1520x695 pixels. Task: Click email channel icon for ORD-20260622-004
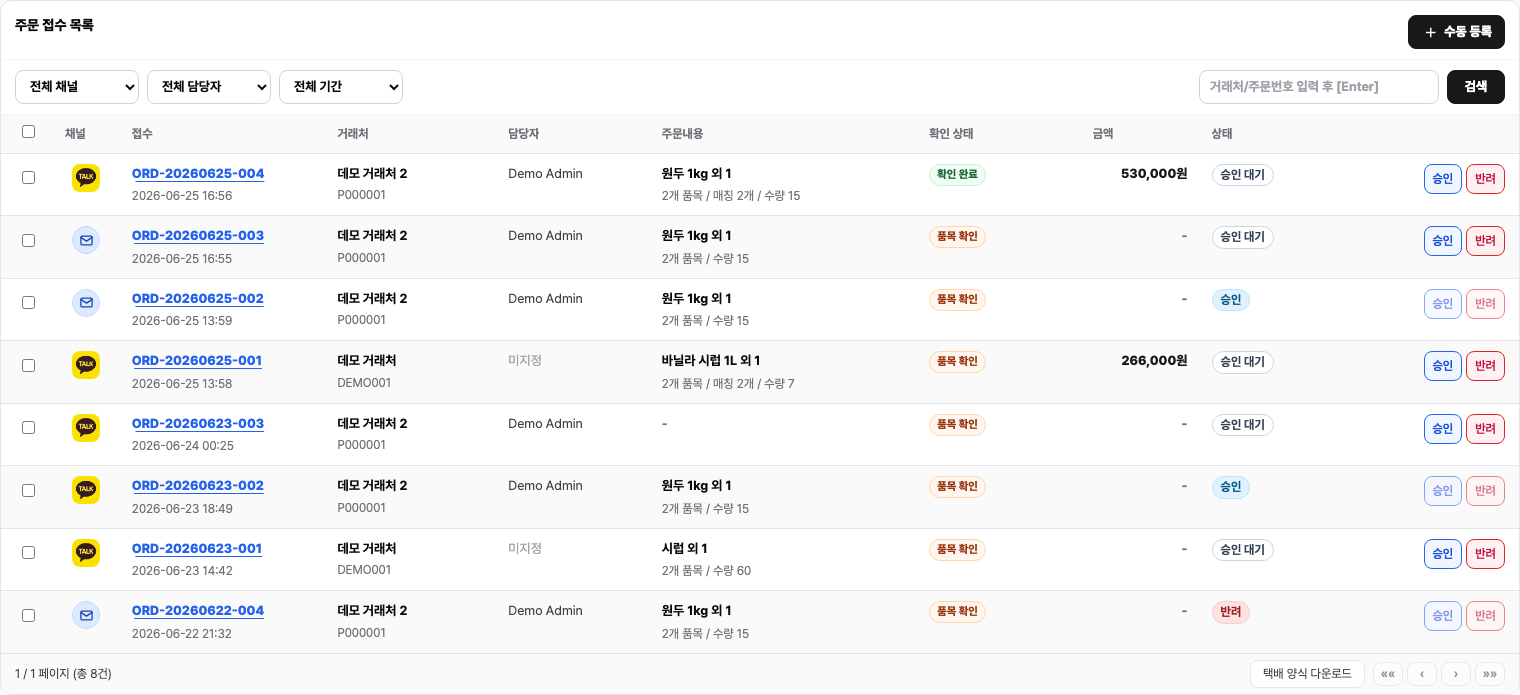point(86,615)
